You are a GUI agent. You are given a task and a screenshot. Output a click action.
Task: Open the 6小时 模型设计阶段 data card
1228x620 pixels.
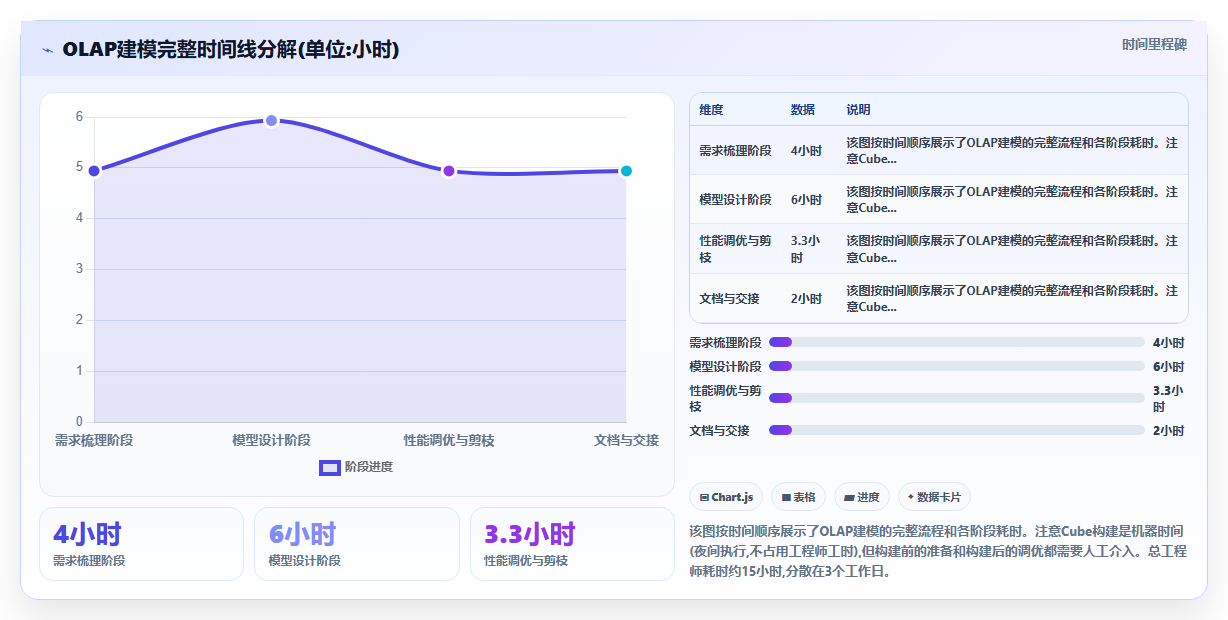357,544
